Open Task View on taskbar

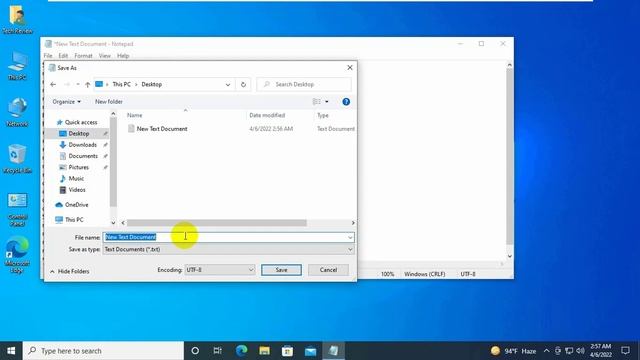point(218,351)
